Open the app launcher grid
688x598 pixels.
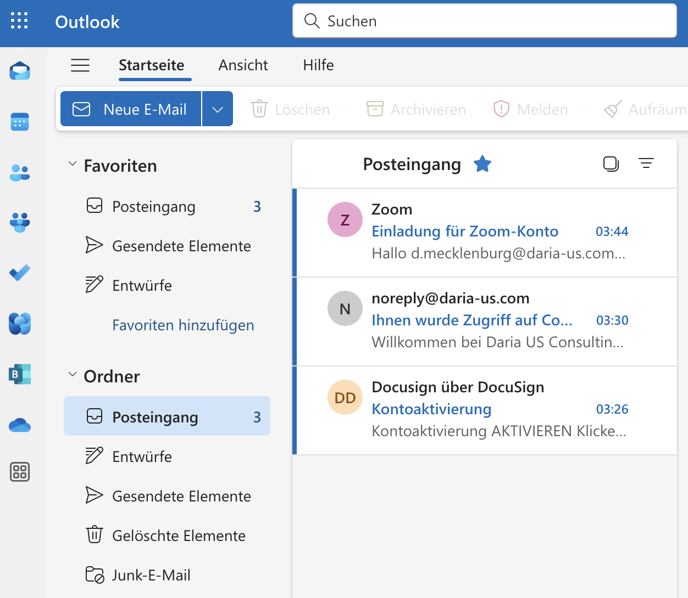click(19, 21)
